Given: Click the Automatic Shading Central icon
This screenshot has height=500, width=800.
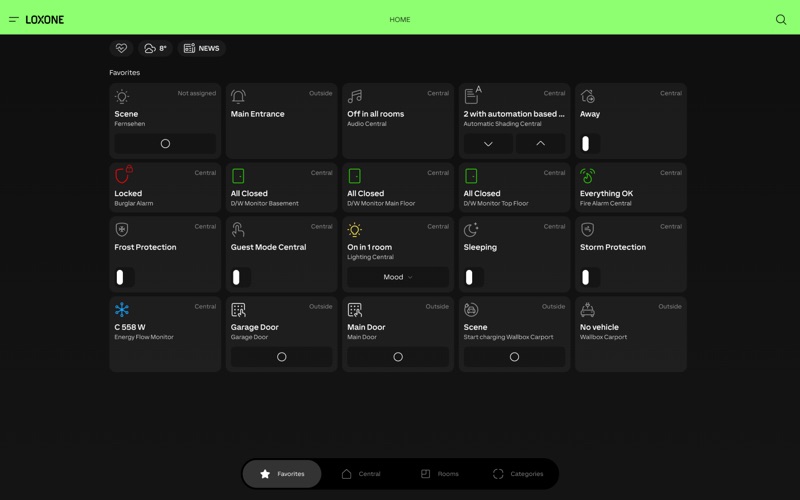Looking at the screenshot, I should (x=472, y=95).
